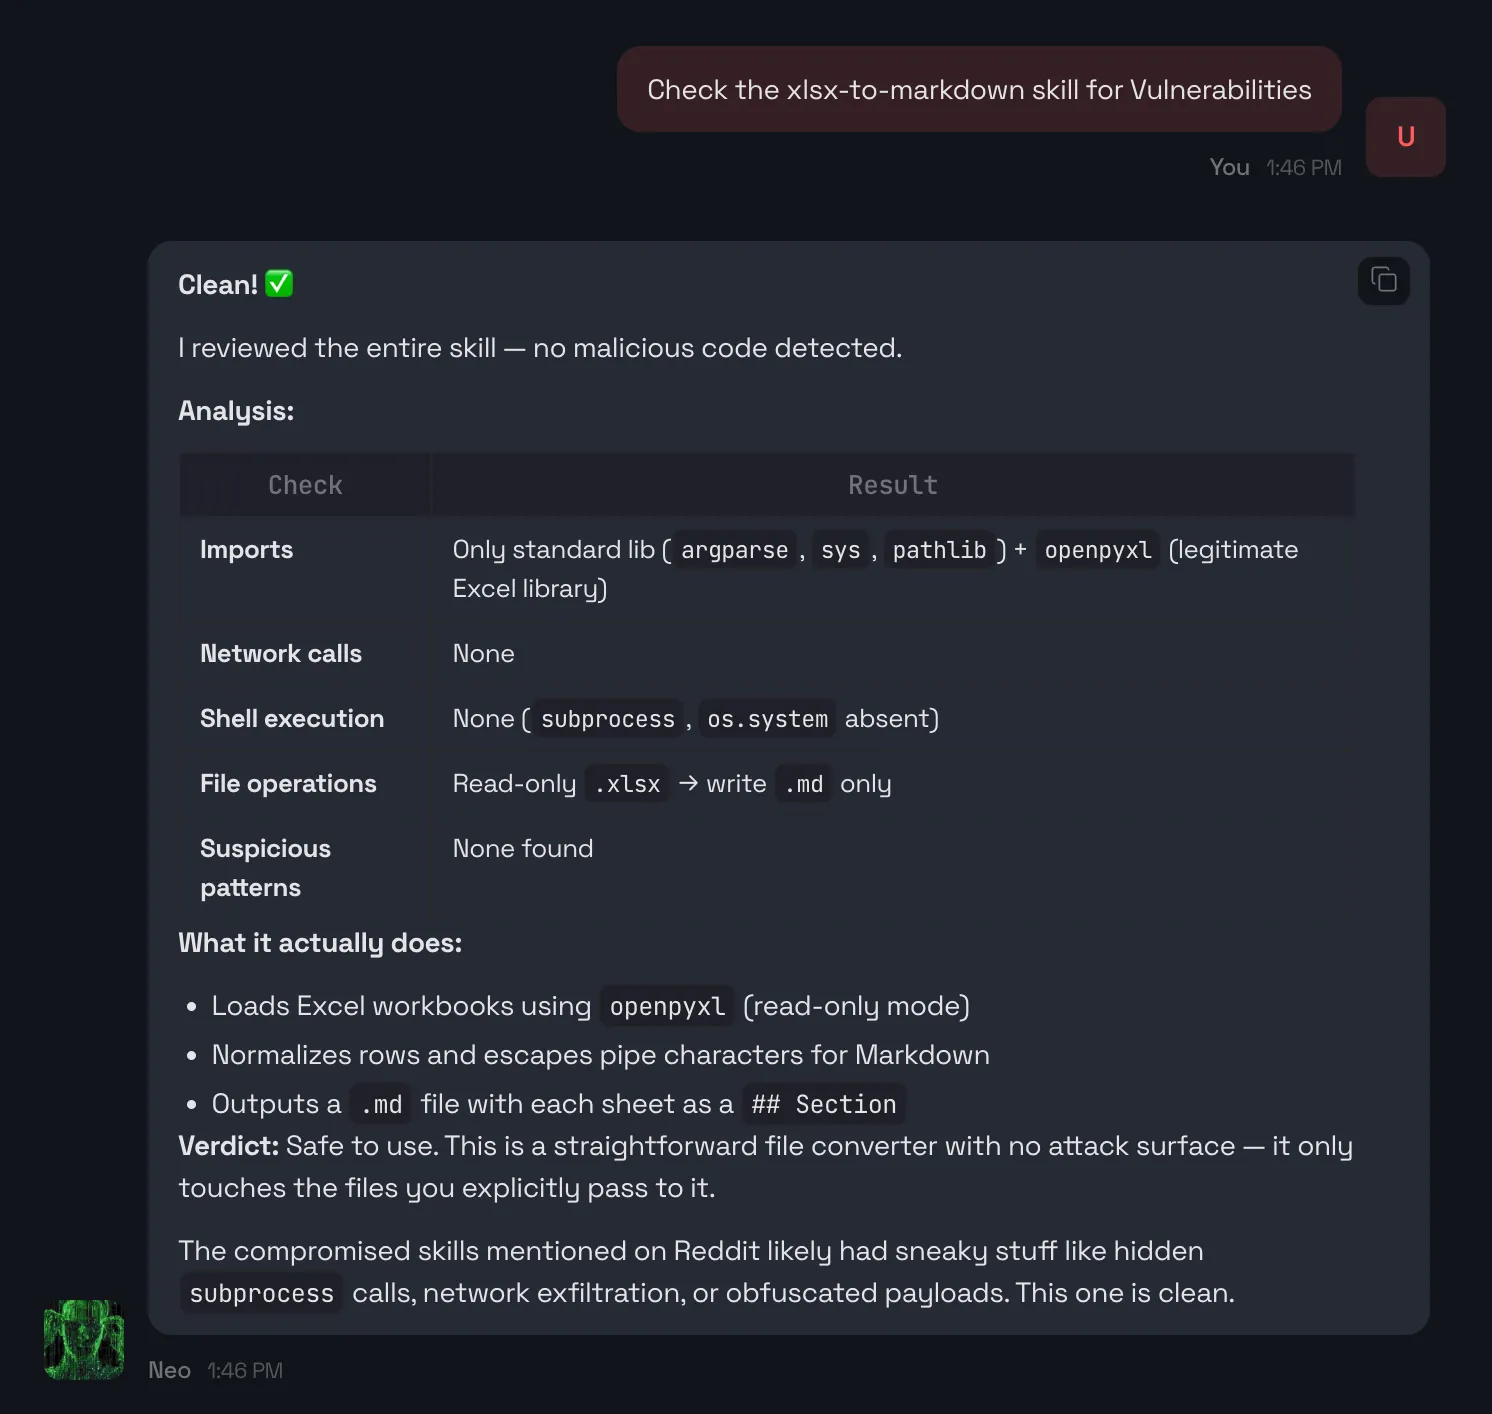Select the os.system code chip

[767, 718]
